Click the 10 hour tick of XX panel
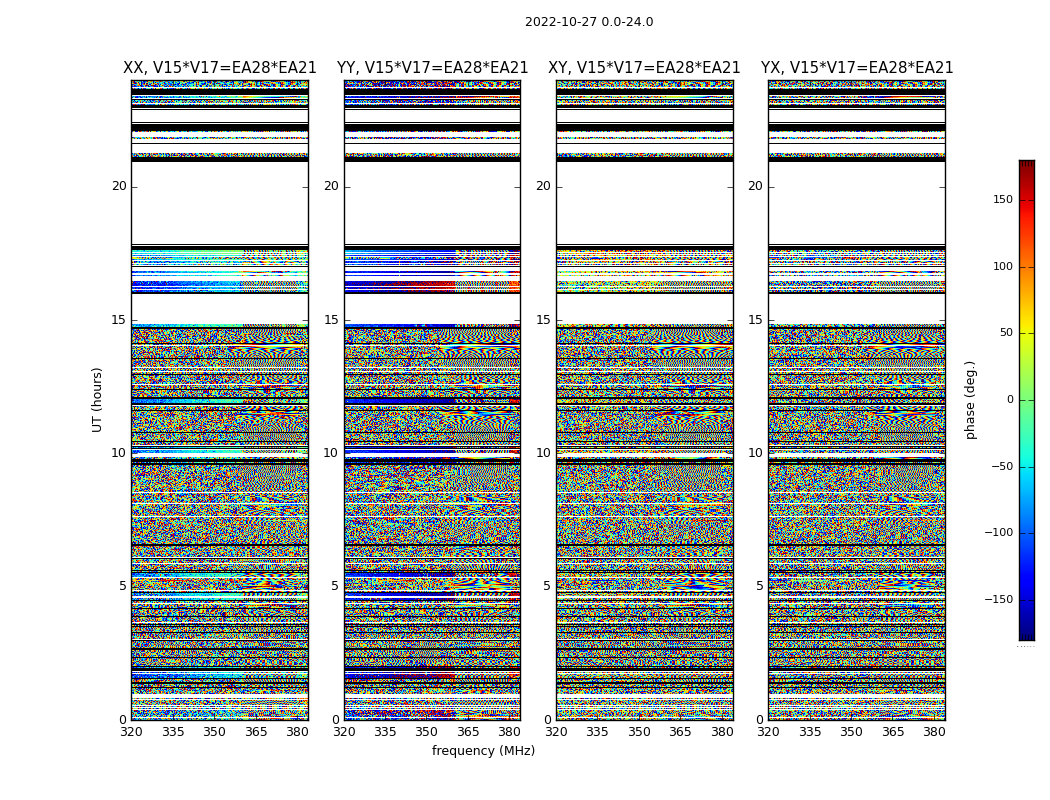 (x=119, y=453)
